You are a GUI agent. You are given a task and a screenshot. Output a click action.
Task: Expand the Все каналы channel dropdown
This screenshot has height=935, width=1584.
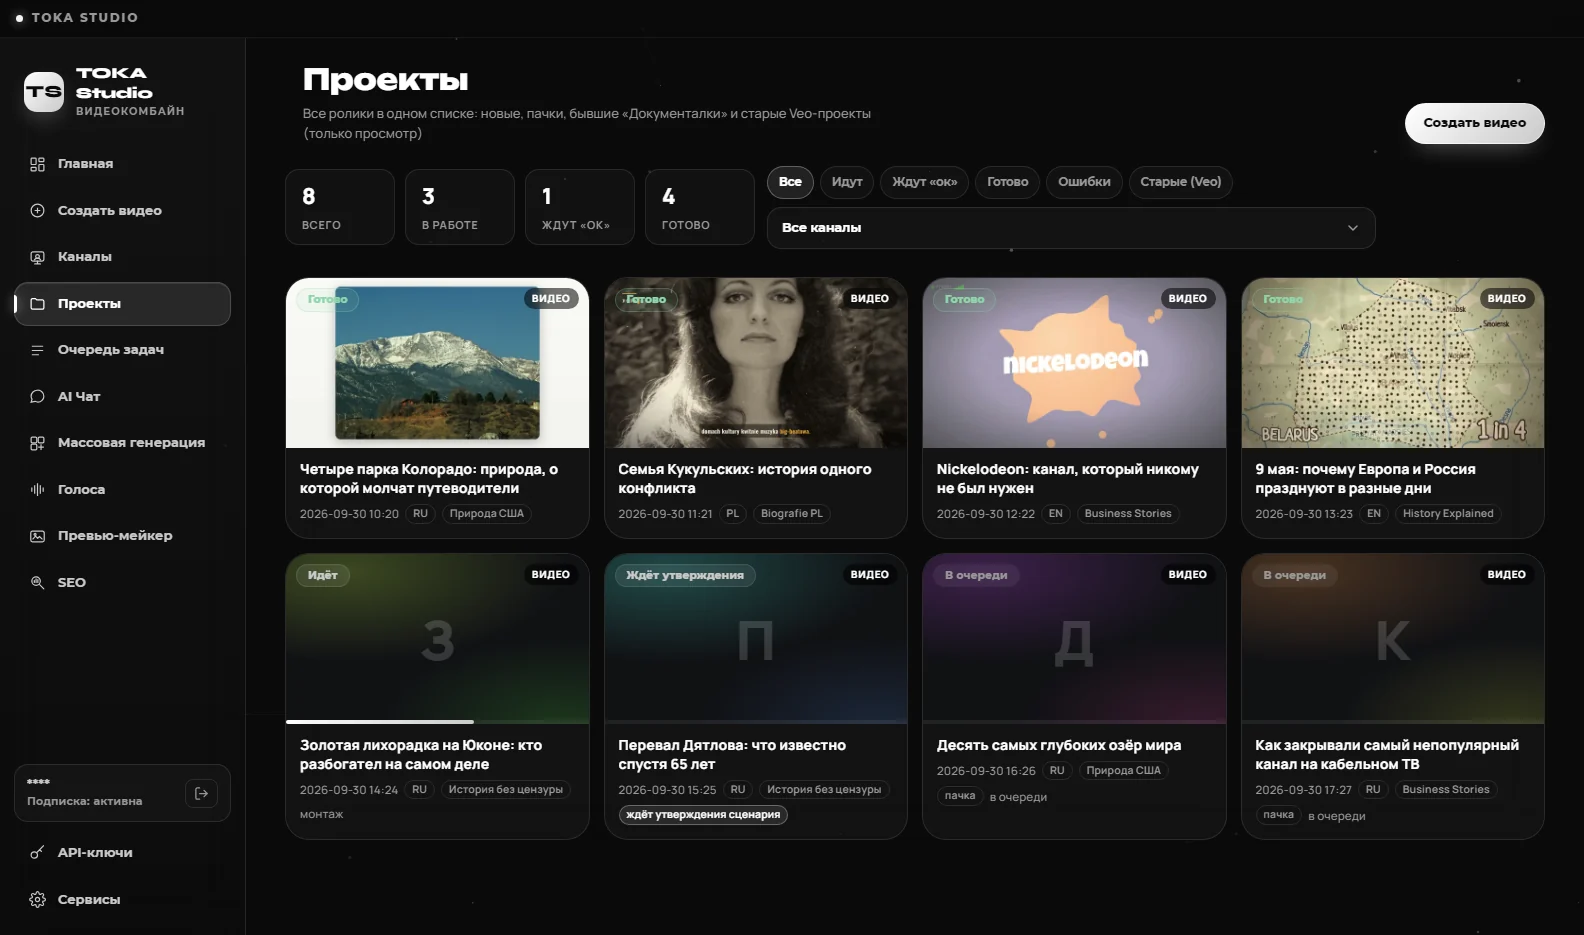click(x=1071, y=228)
